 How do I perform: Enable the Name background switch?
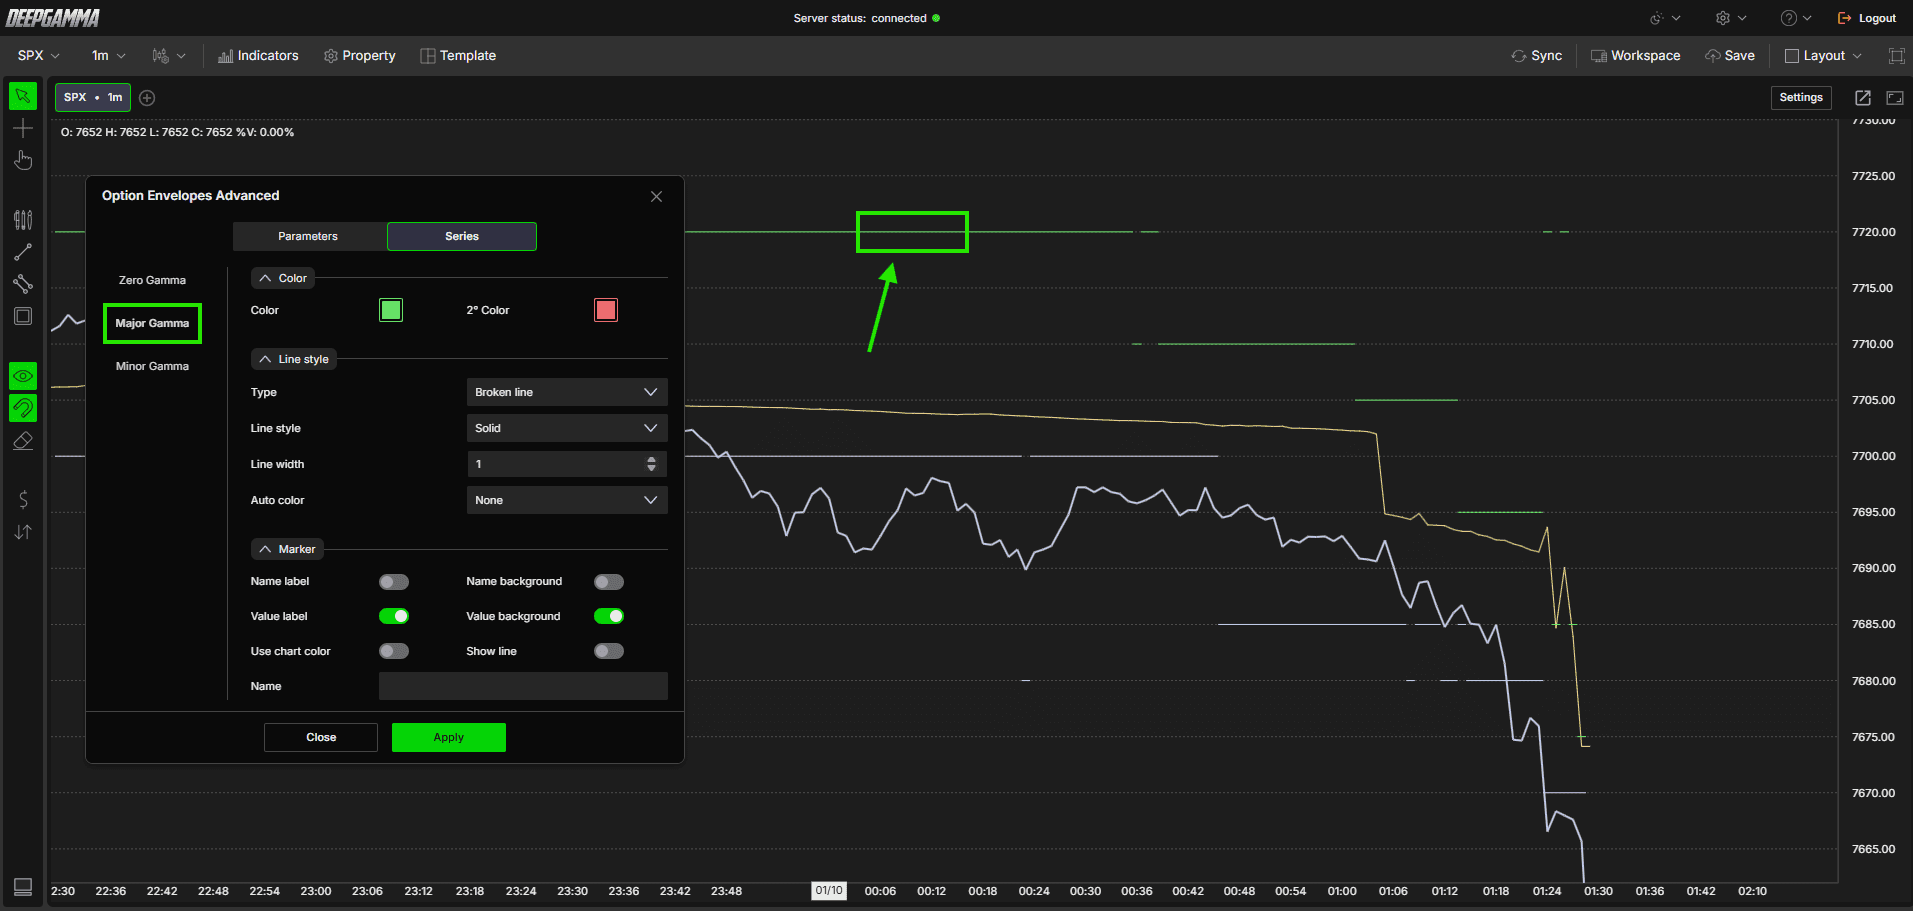pyautogui.click(x=609, y=582)
